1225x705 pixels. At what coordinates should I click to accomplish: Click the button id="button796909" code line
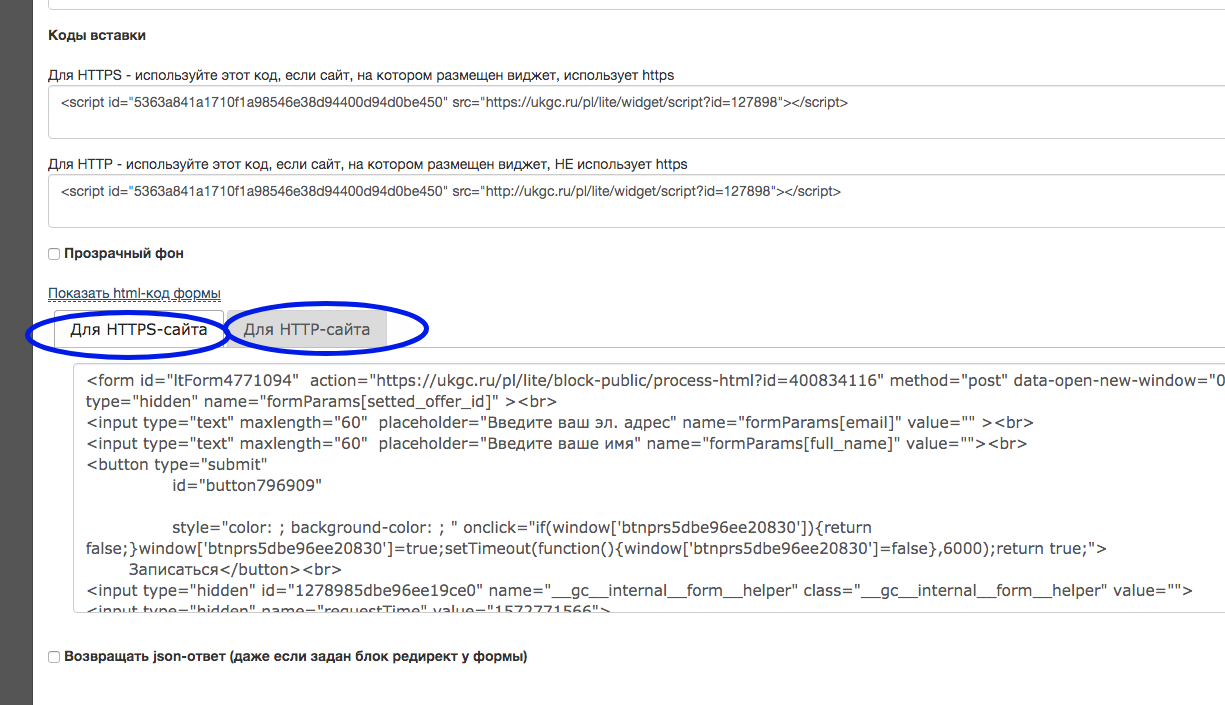coord(246,485)
